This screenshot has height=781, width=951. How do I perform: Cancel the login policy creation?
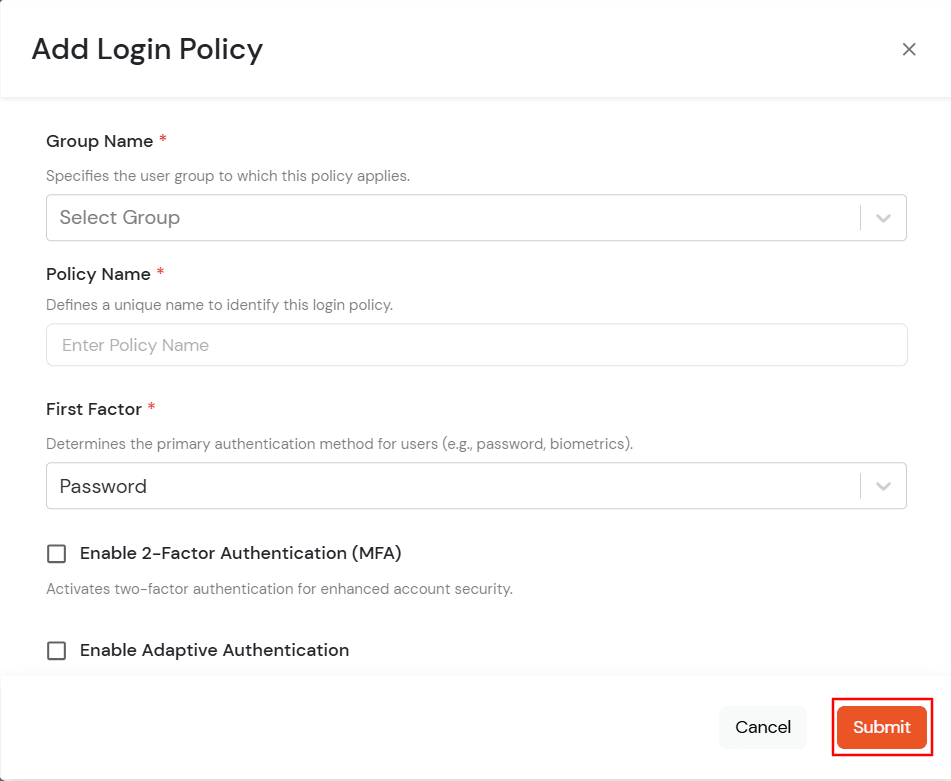coord(762,727)
